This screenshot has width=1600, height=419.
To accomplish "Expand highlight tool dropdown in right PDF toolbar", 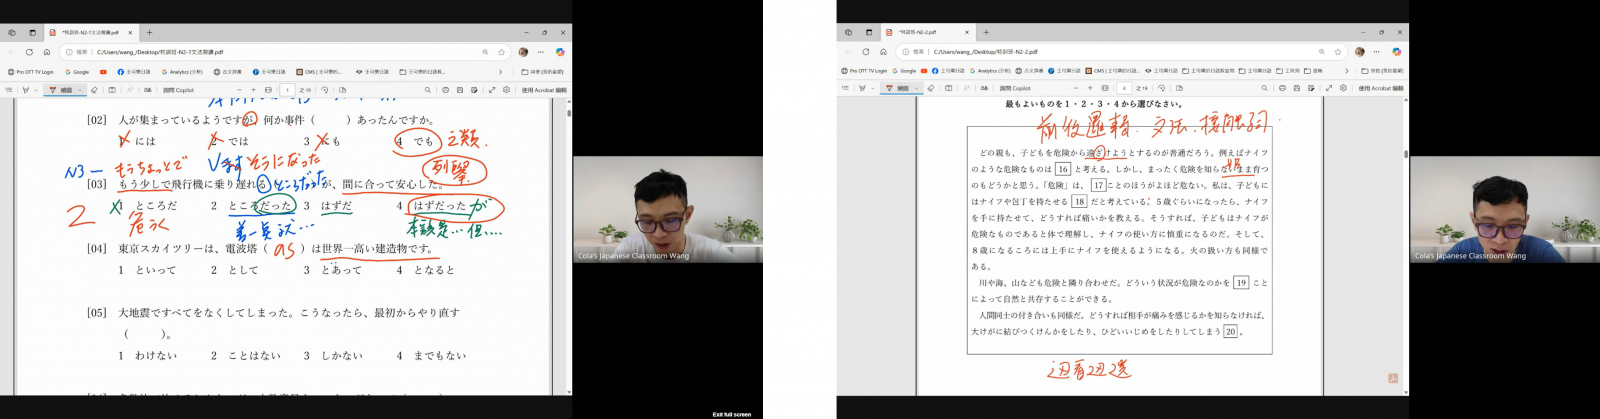I will pyautogui.click(x=874, y=88).
